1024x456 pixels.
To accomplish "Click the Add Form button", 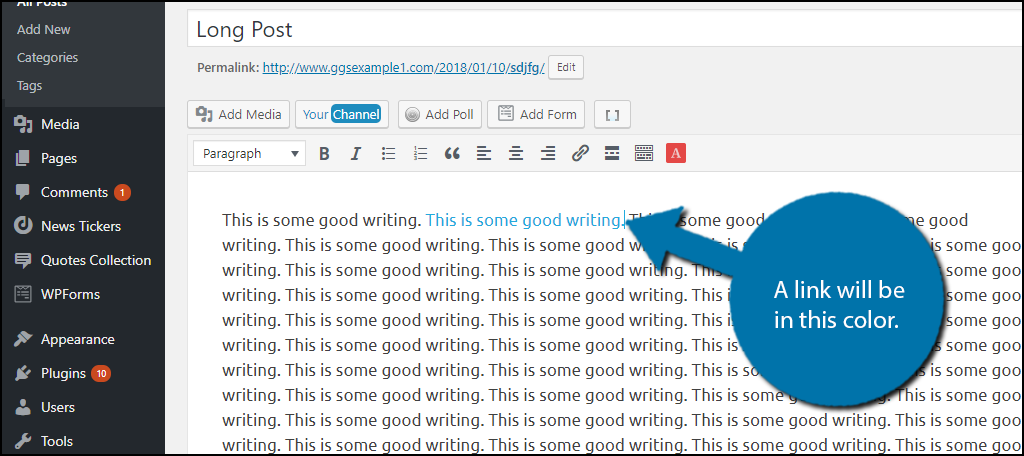I will tap(536, 114).
